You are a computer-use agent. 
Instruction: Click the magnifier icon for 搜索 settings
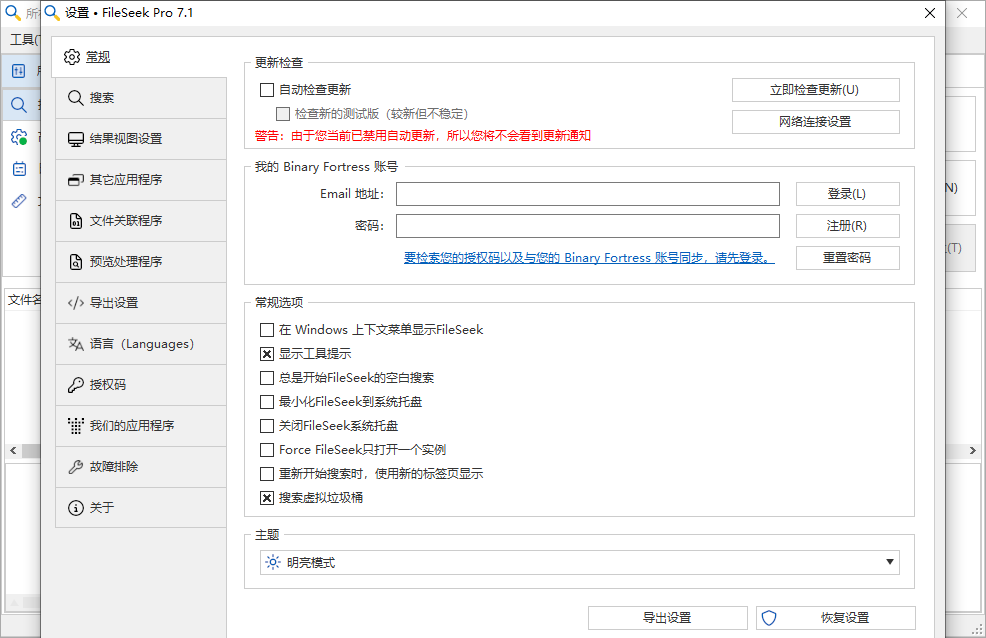[x=75, y=98]
